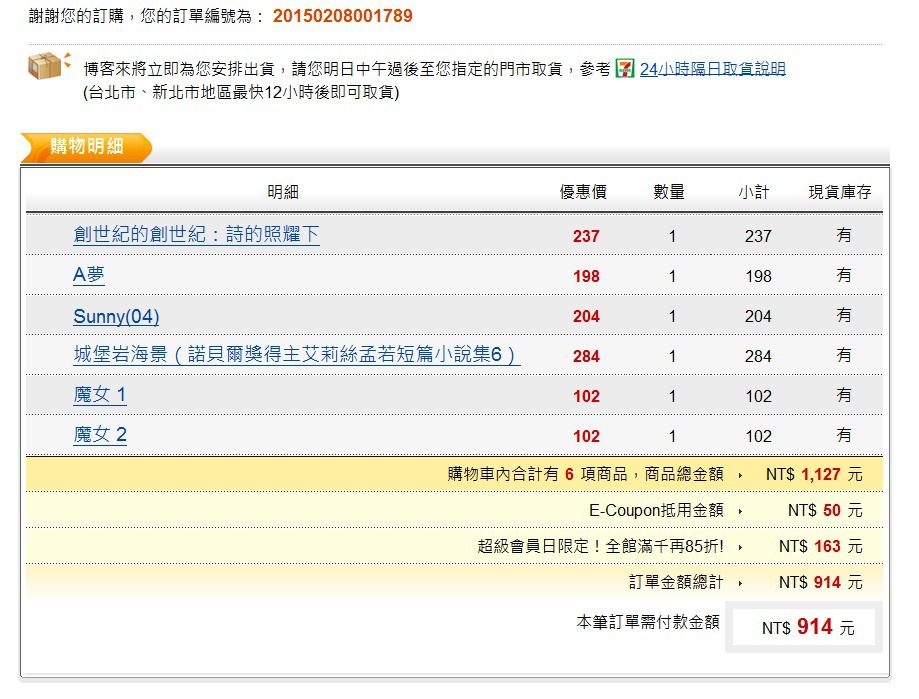Click the red price 237
Image resolution: width=919 pixels, height=699 pixels.
click(x=586, y=236)
